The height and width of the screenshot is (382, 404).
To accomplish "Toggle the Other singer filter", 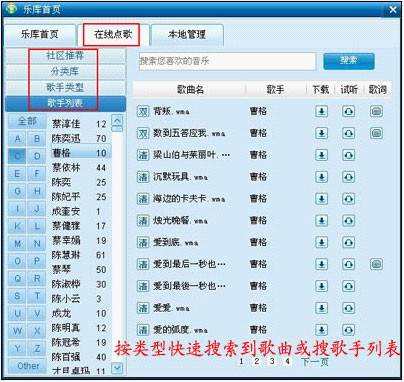I will point(28,366).
